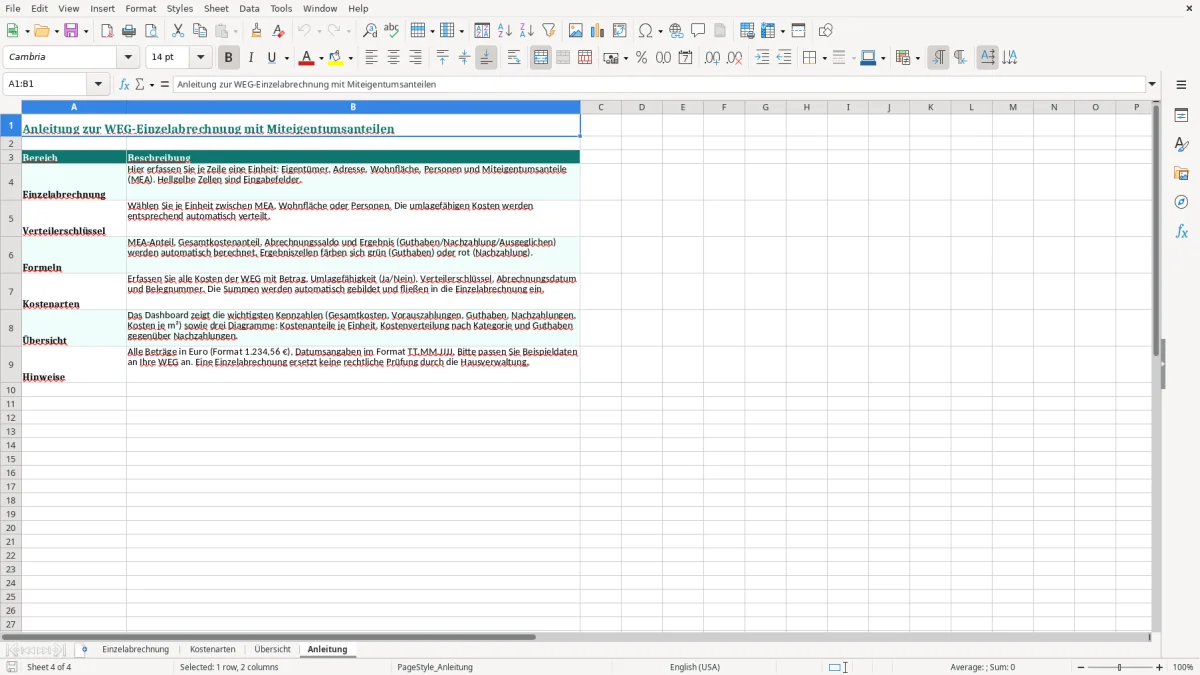
Task: Toggle Wrap Text
Action: click(514, 58)
